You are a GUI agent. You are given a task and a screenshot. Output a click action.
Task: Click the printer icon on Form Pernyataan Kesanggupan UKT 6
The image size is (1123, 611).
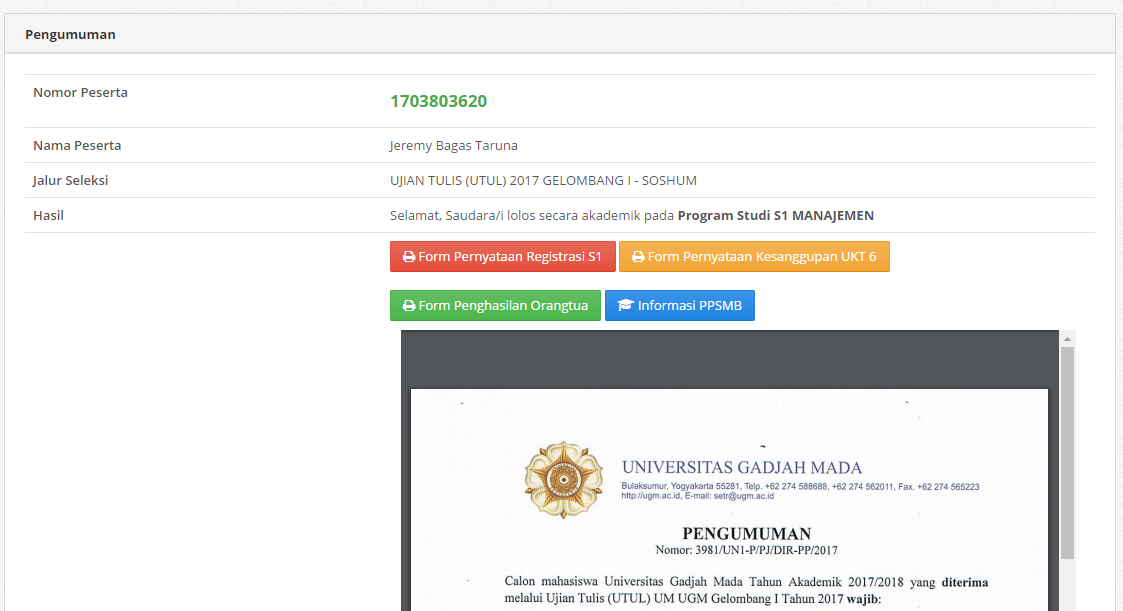[637, 256]
